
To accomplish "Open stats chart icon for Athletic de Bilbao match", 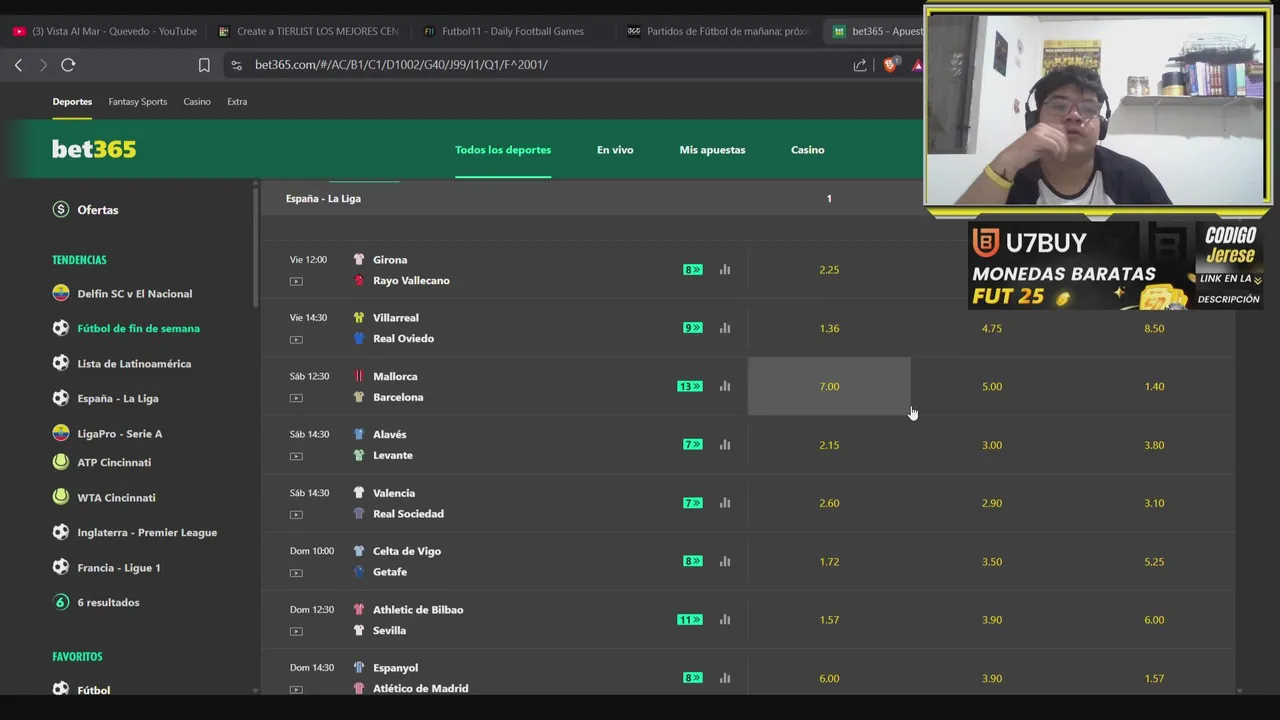I will (725, 620).
